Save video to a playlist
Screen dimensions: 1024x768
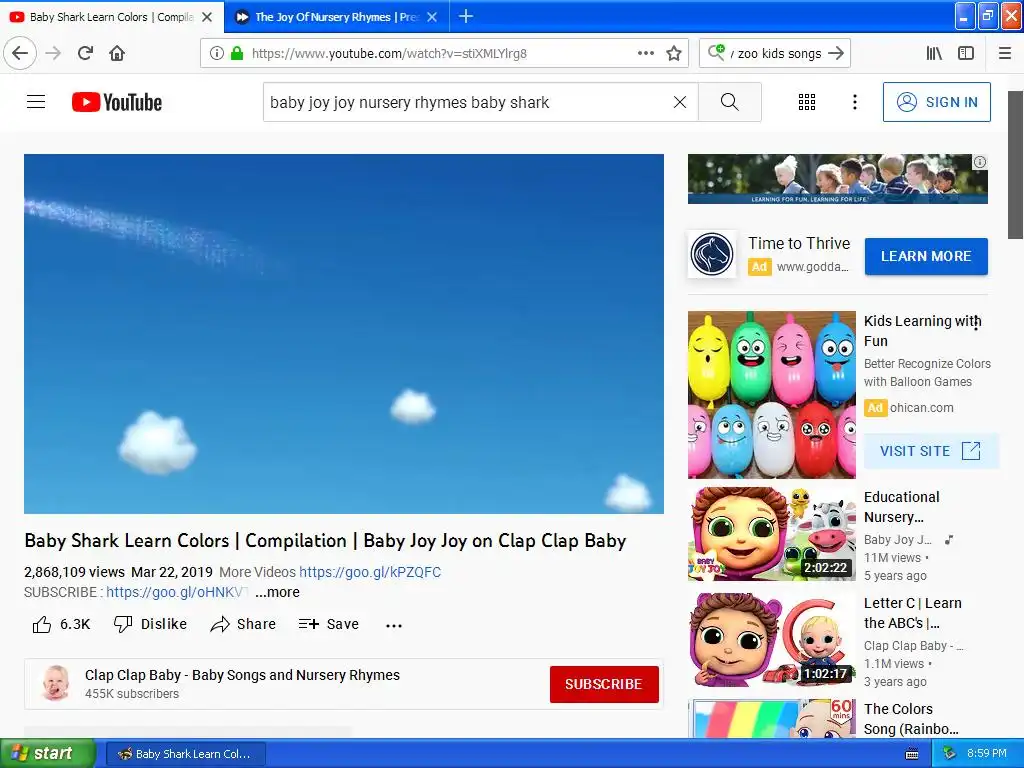(328, 624)
